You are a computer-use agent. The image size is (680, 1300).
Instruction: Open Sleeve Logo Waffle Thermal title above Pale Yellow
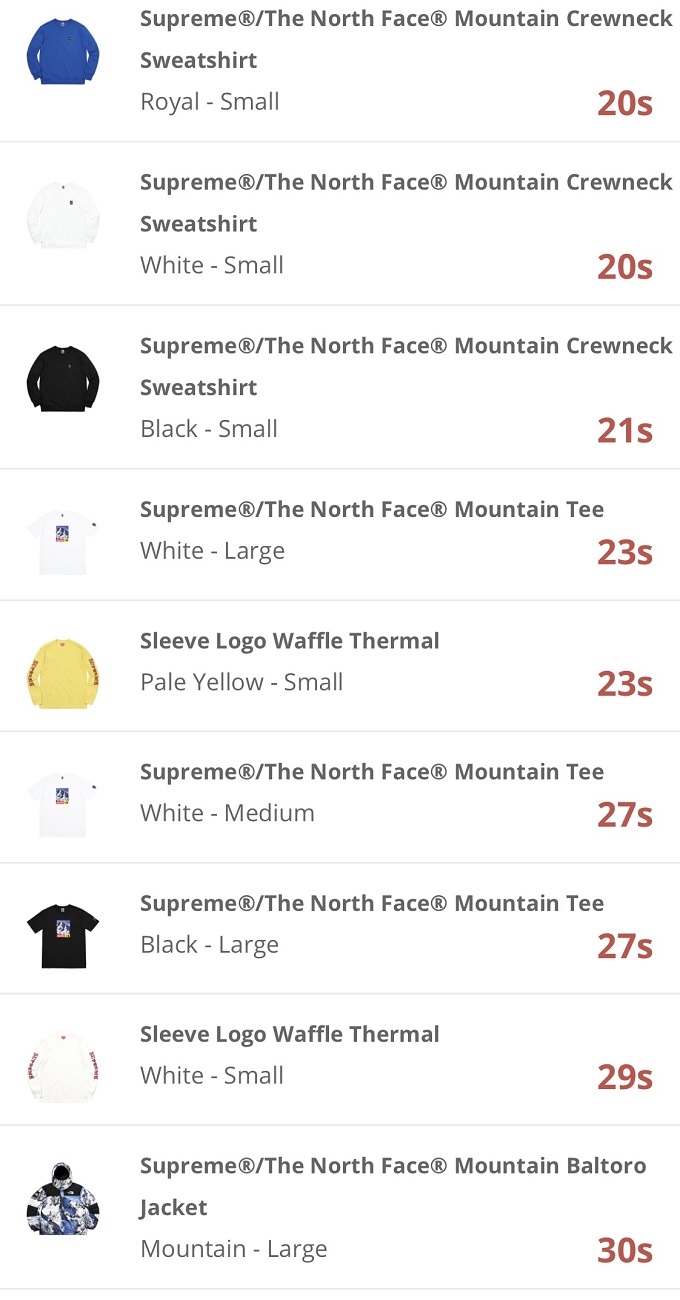pos(289,641)
